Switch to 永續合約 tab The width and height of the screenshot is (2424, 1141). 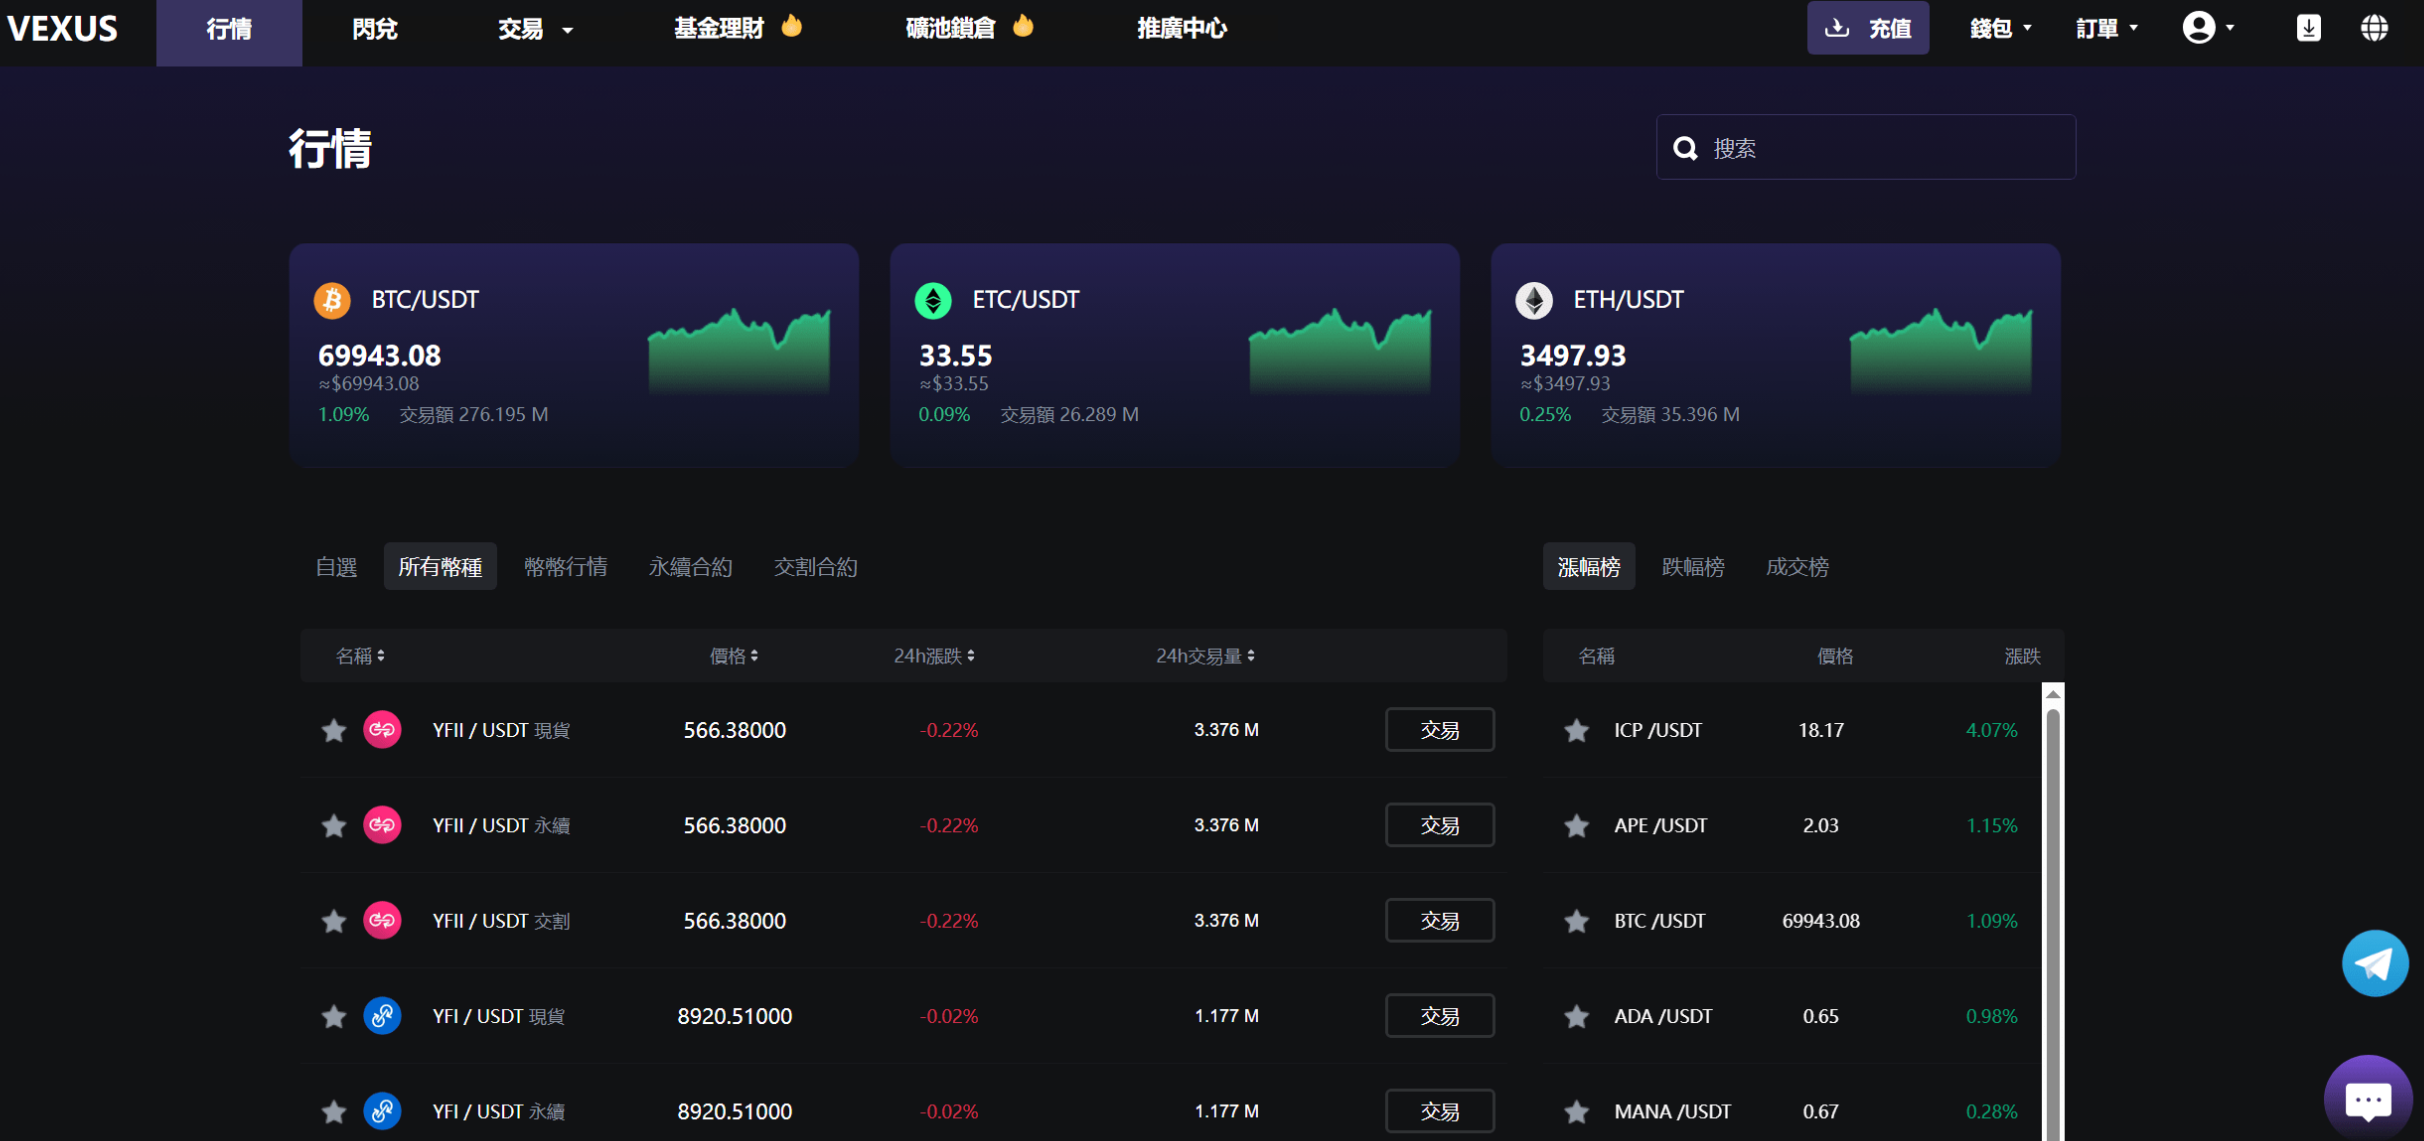coord(690,567)
